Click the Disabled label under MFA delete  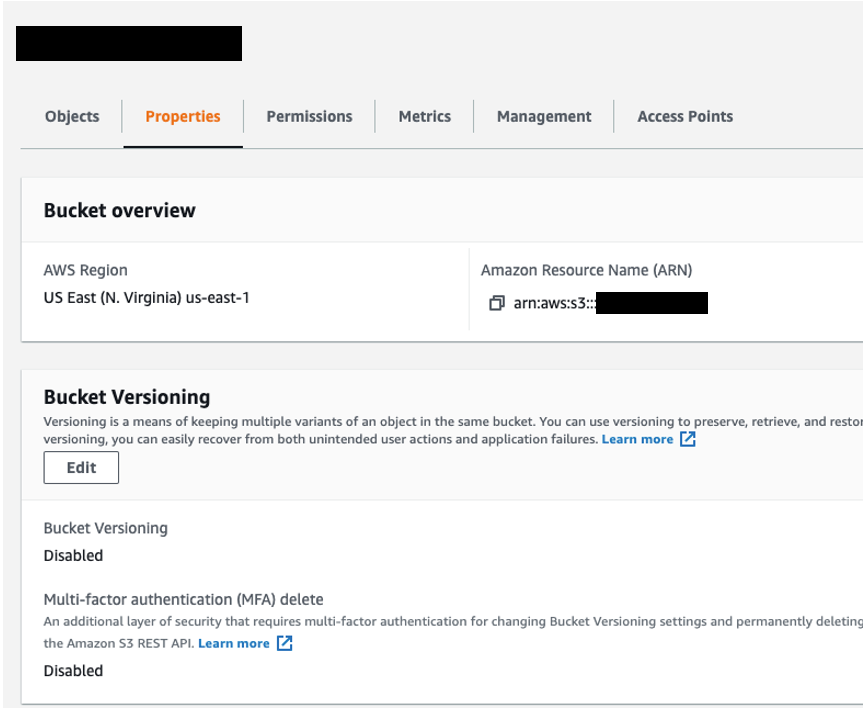72,670
